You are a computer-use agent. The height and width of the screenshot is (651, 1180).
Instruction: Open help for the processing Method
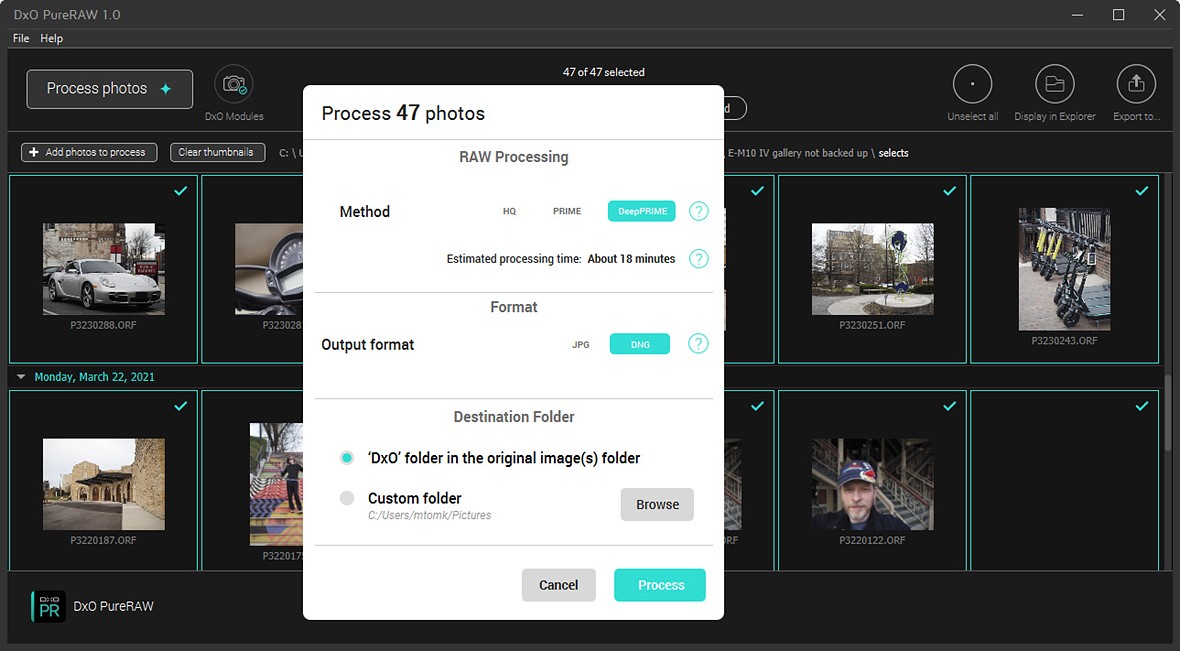(x=698, y=211)
